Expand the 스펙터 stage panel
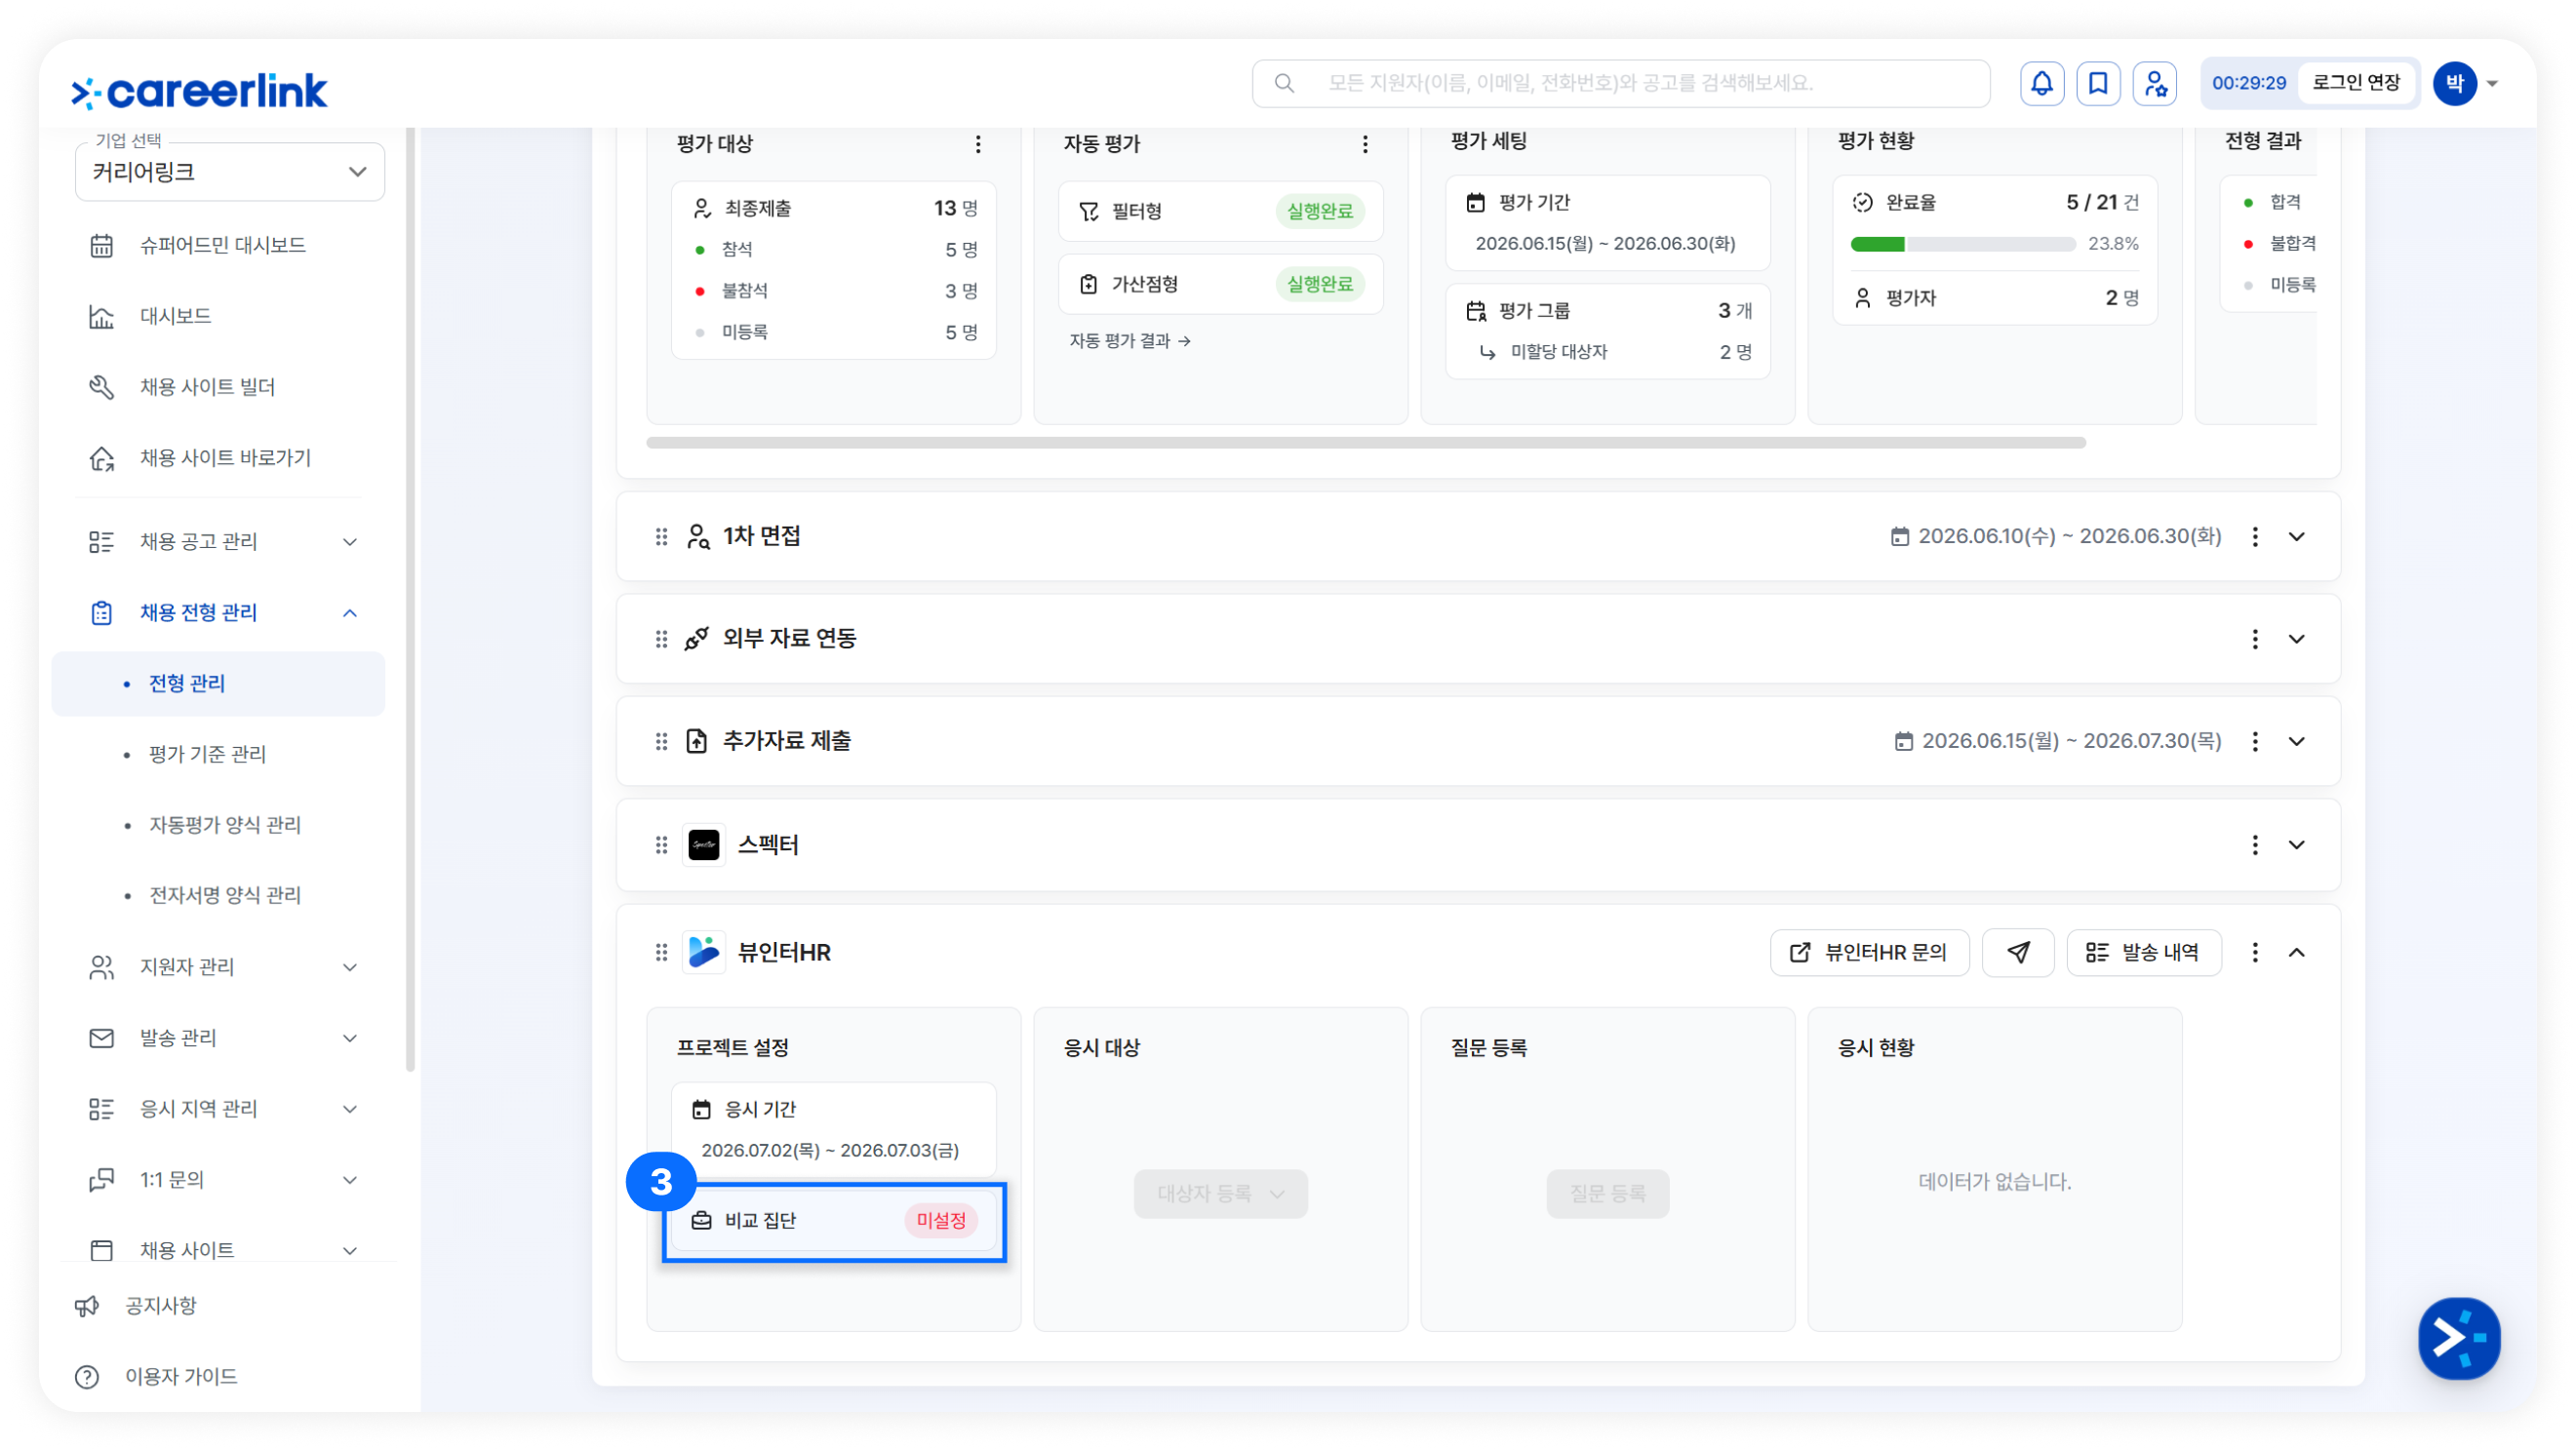2576x1451 pixels. pos(2297,845)
